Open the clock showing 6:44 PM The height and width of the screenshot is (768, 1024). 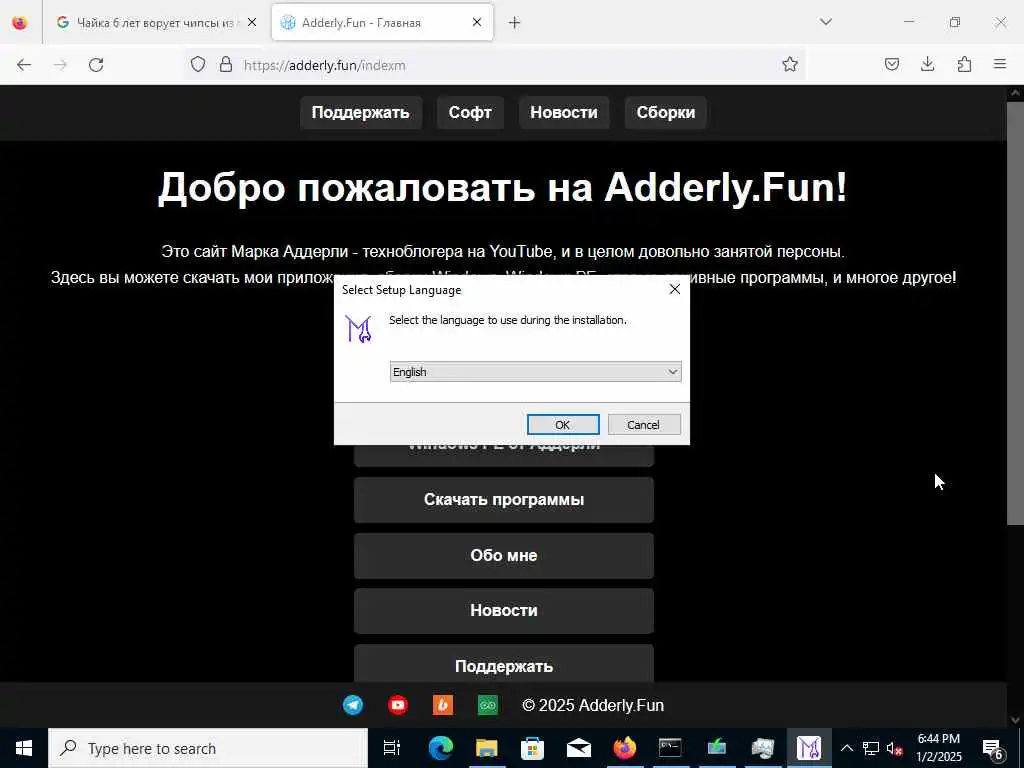[939, 748]
